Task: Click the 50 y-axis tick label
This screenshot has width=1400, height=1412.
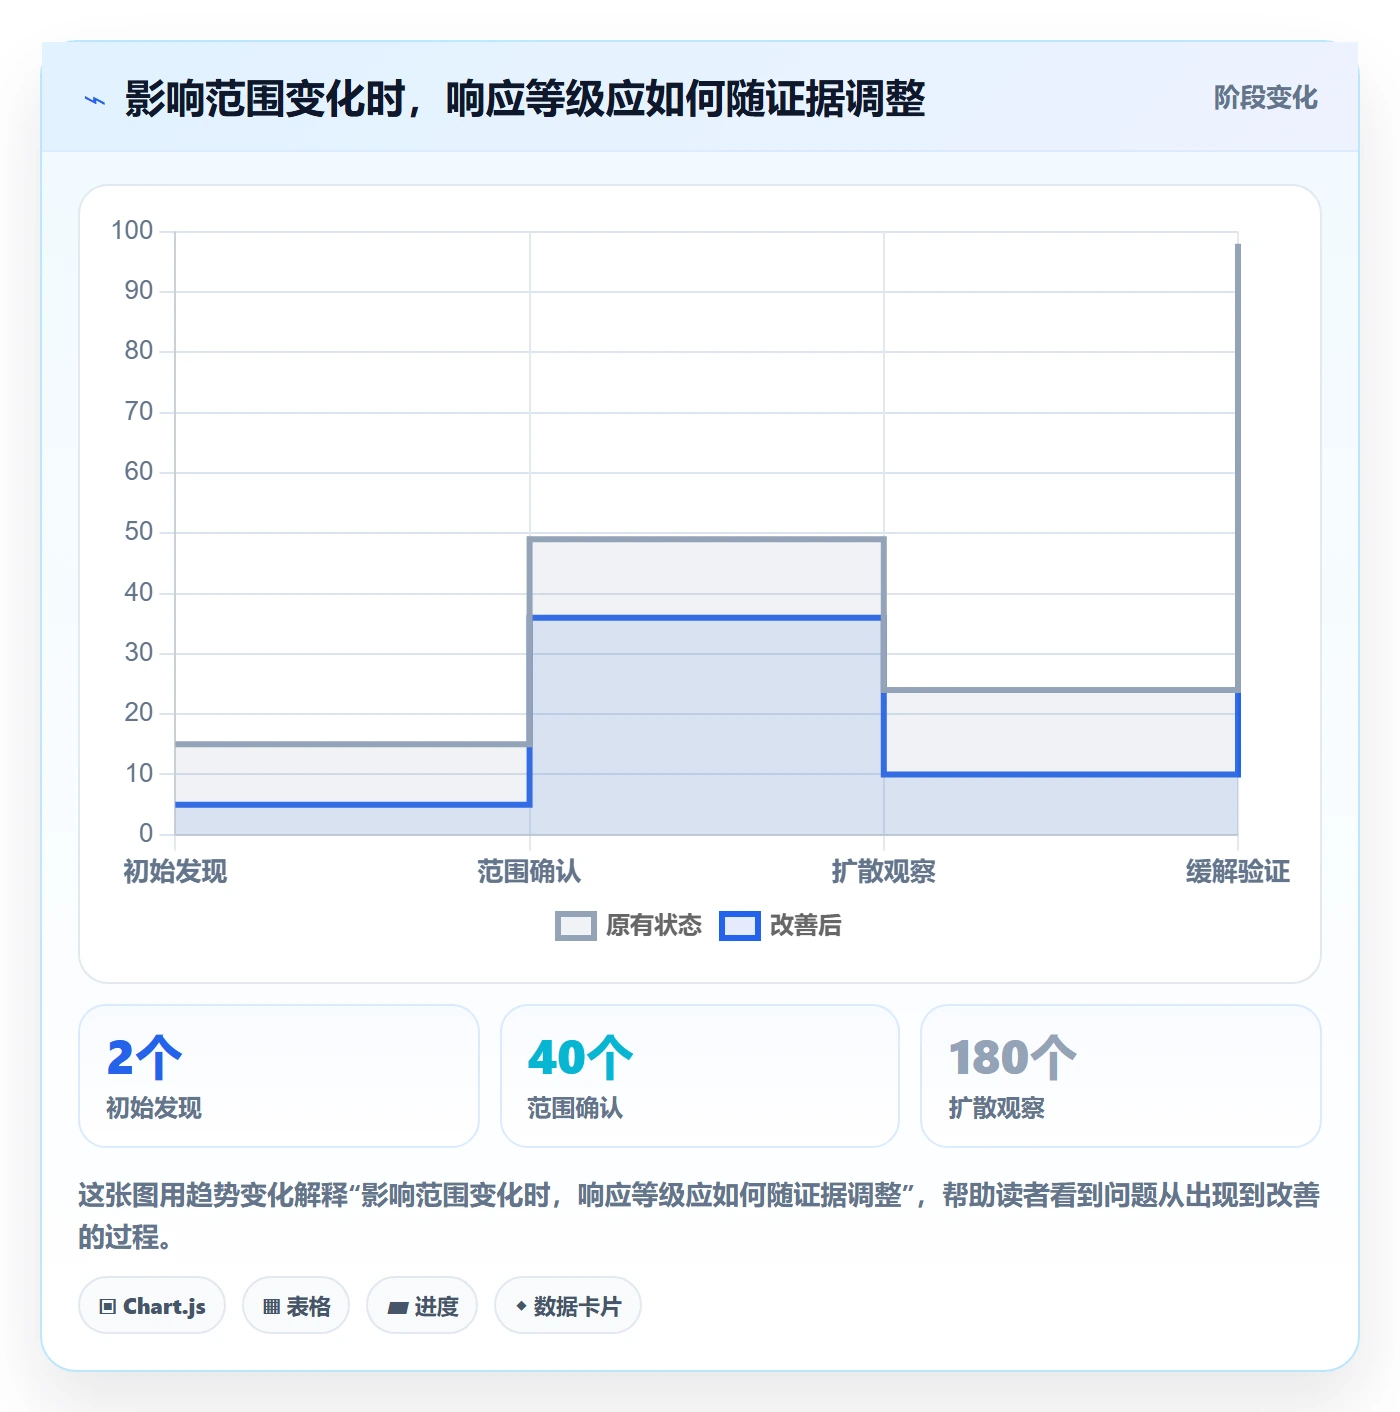Action: 139,532
